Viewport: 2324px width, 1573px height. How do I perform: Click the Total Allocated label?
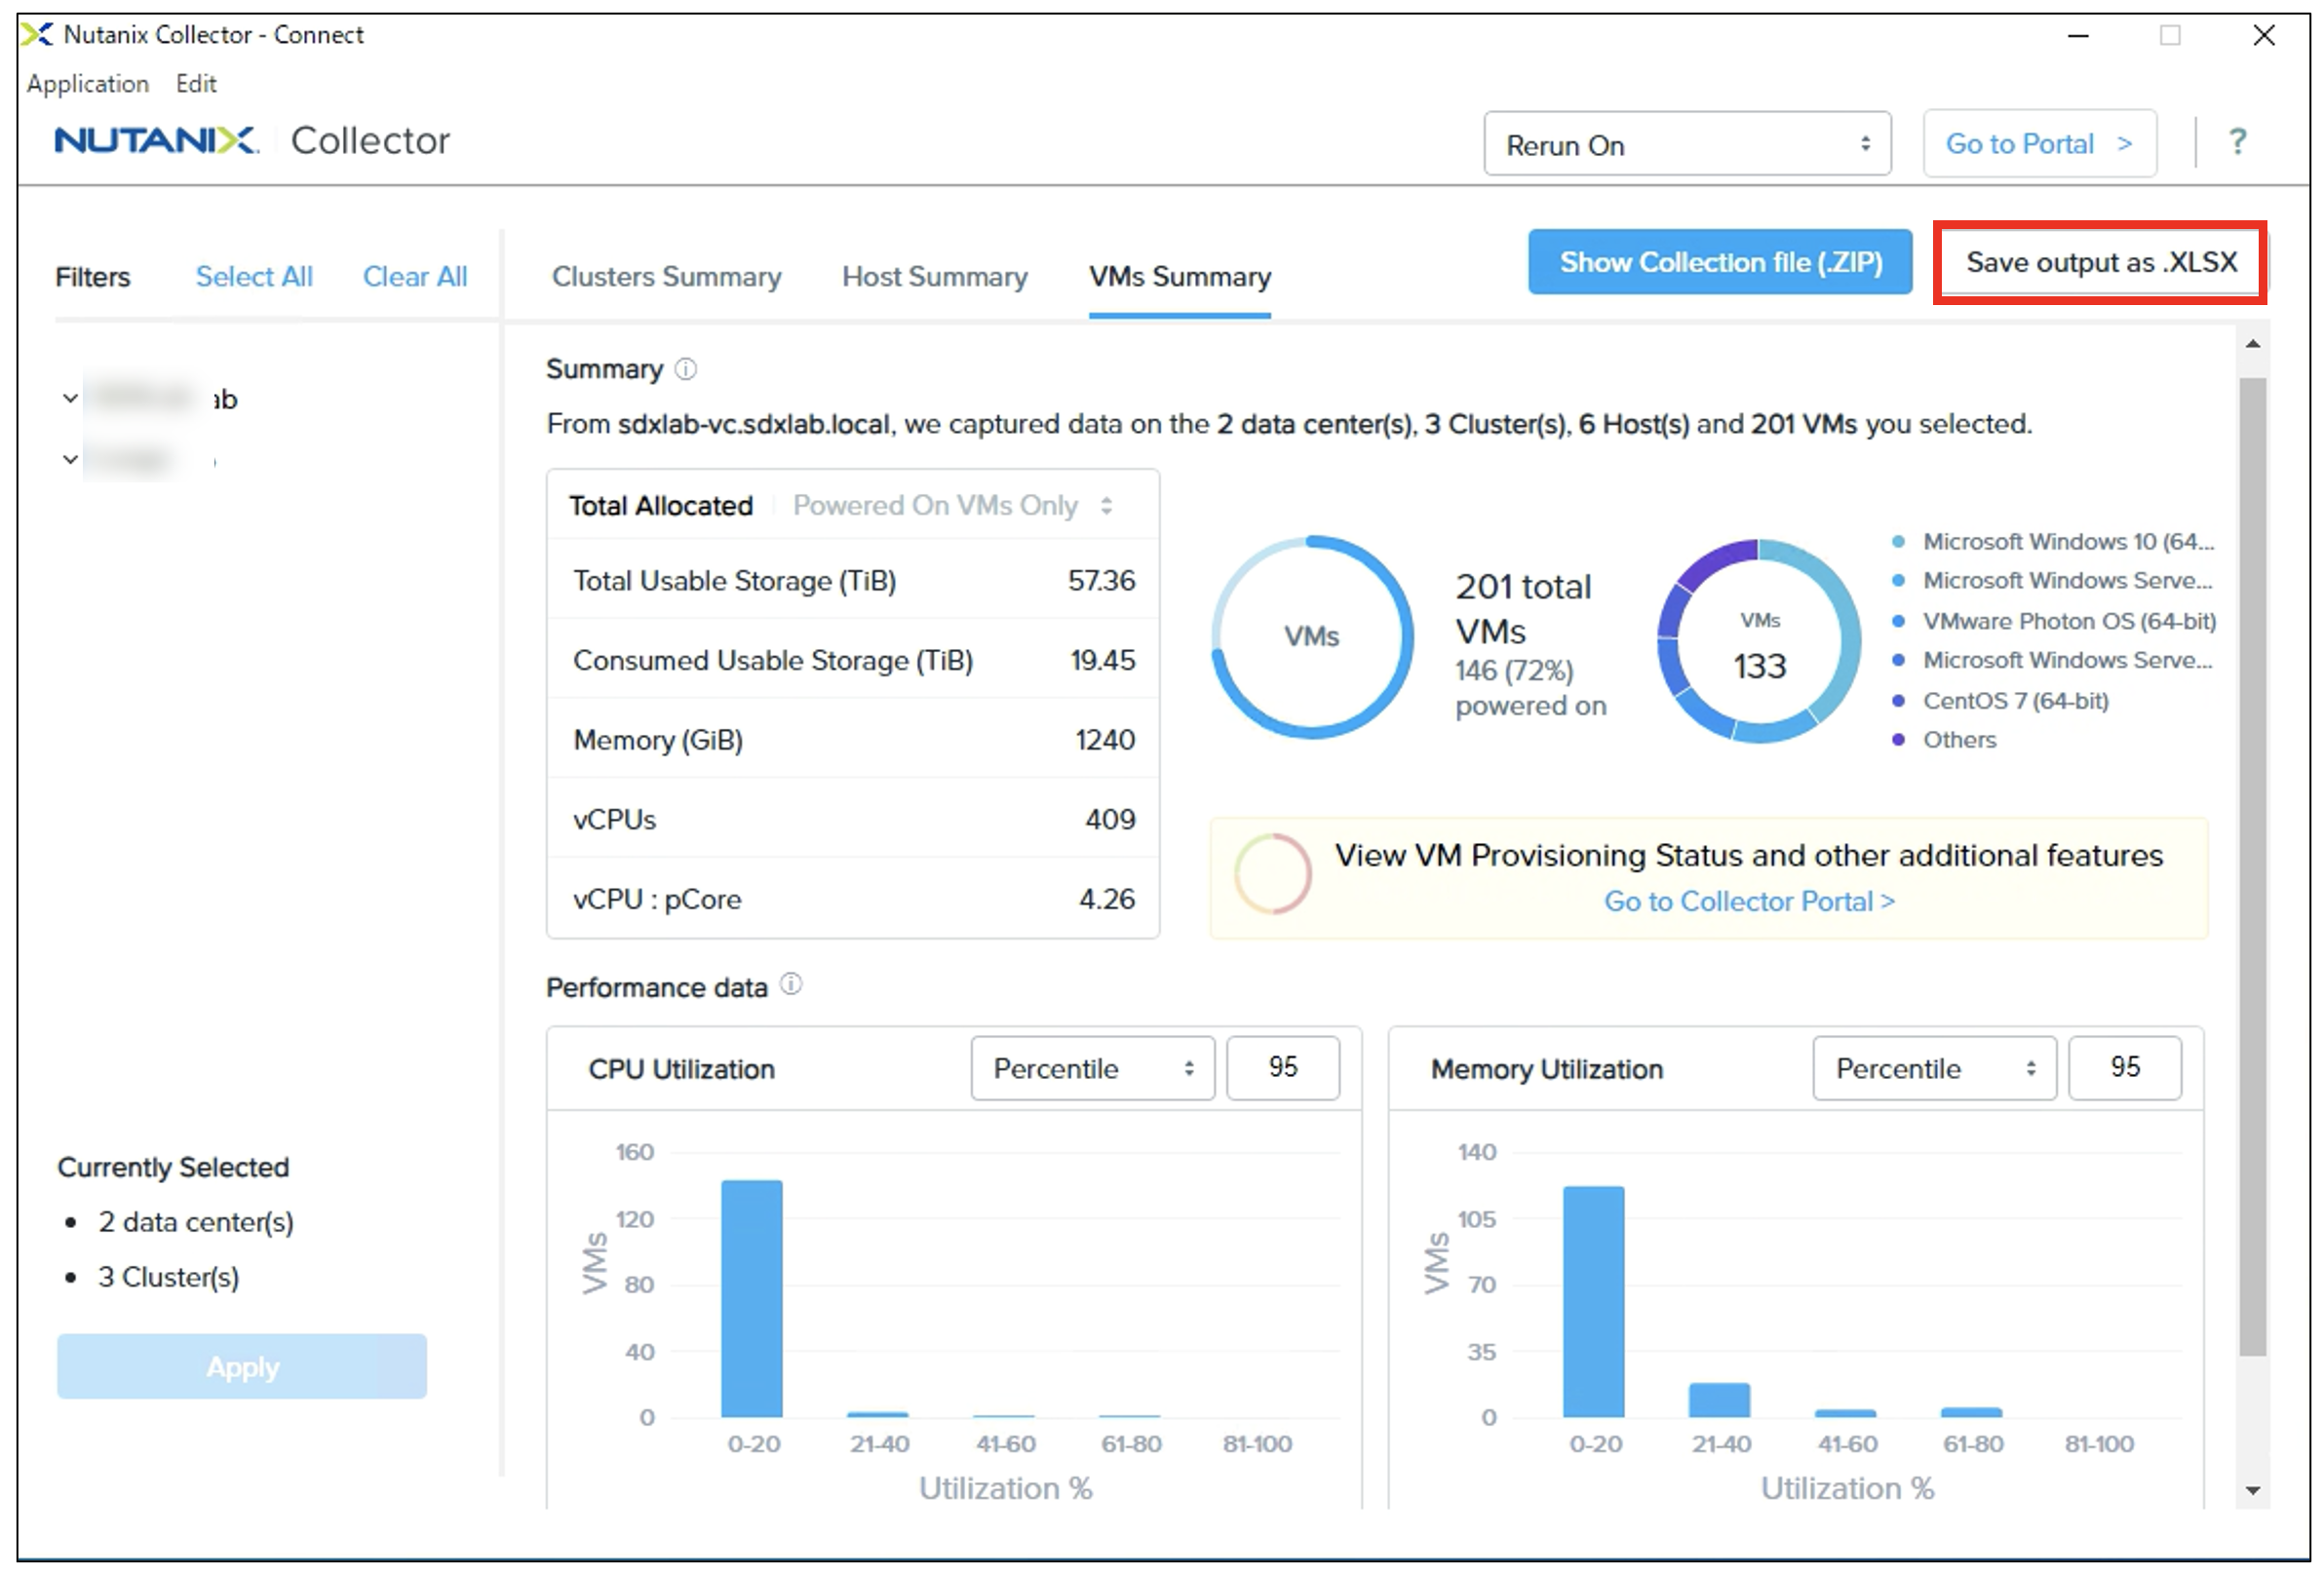[x=660, y=506]
